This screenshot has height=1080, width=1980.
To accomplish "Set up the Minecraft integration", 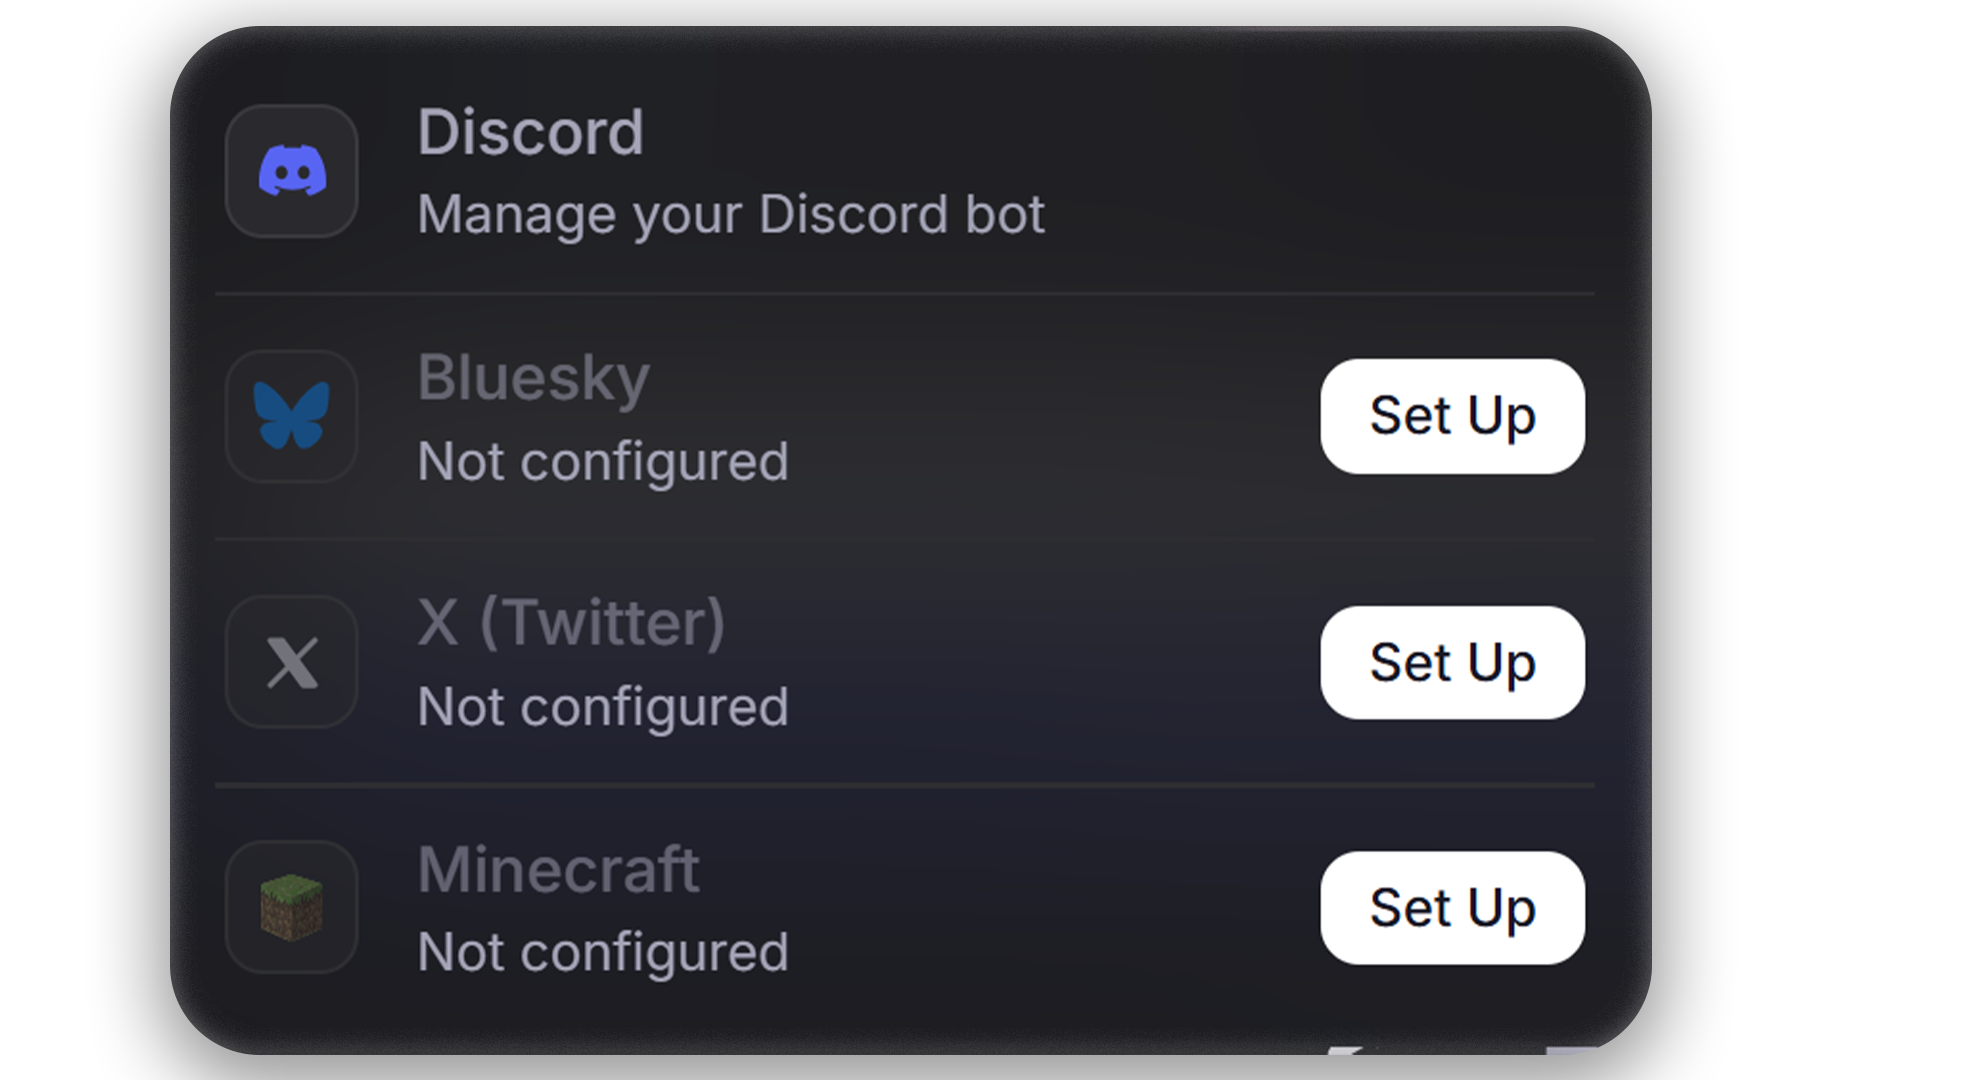I will (x=1452, y=908).
